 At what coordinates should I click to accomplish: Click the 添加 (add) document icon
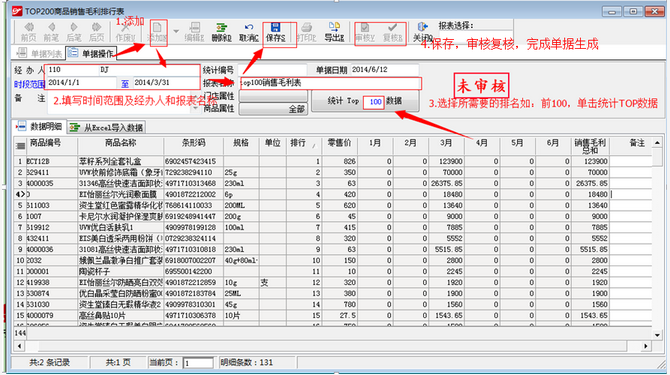pyautogui.click(x=157, y=32)
